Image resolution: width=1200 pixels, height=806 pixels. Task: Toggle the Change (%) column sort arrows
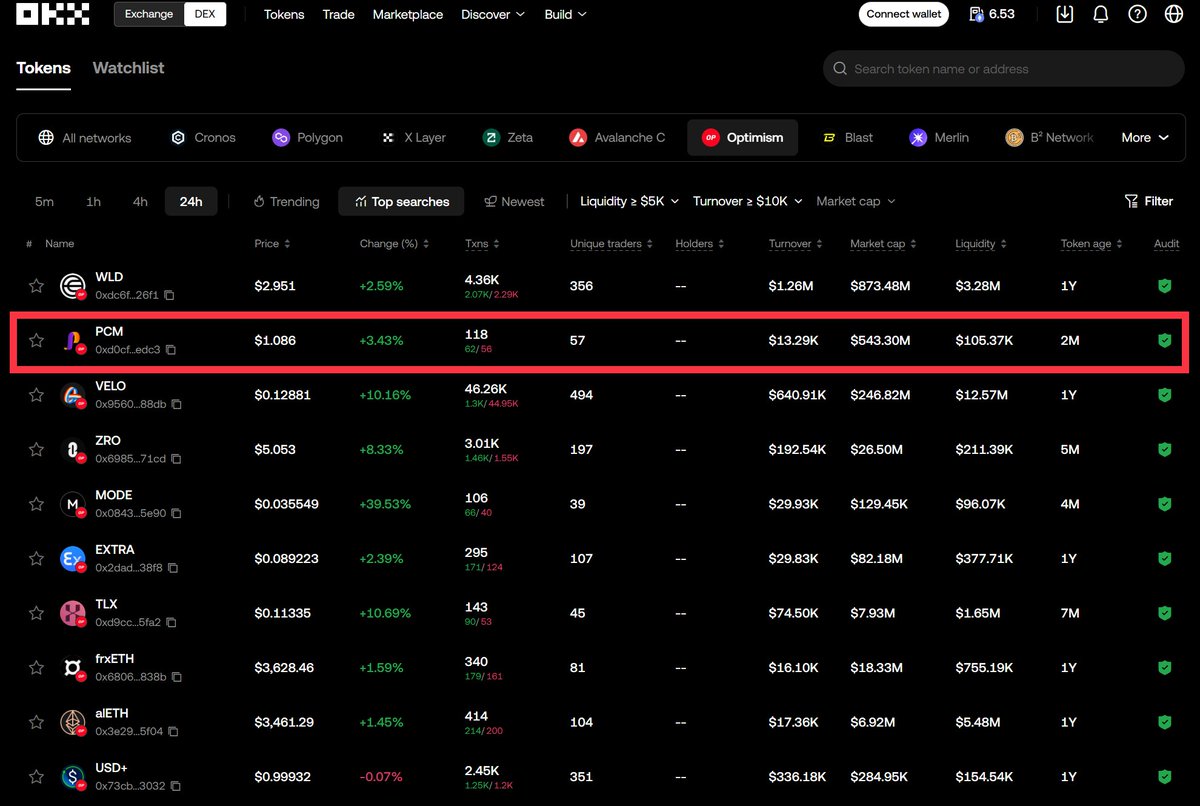tap(424, 243)
